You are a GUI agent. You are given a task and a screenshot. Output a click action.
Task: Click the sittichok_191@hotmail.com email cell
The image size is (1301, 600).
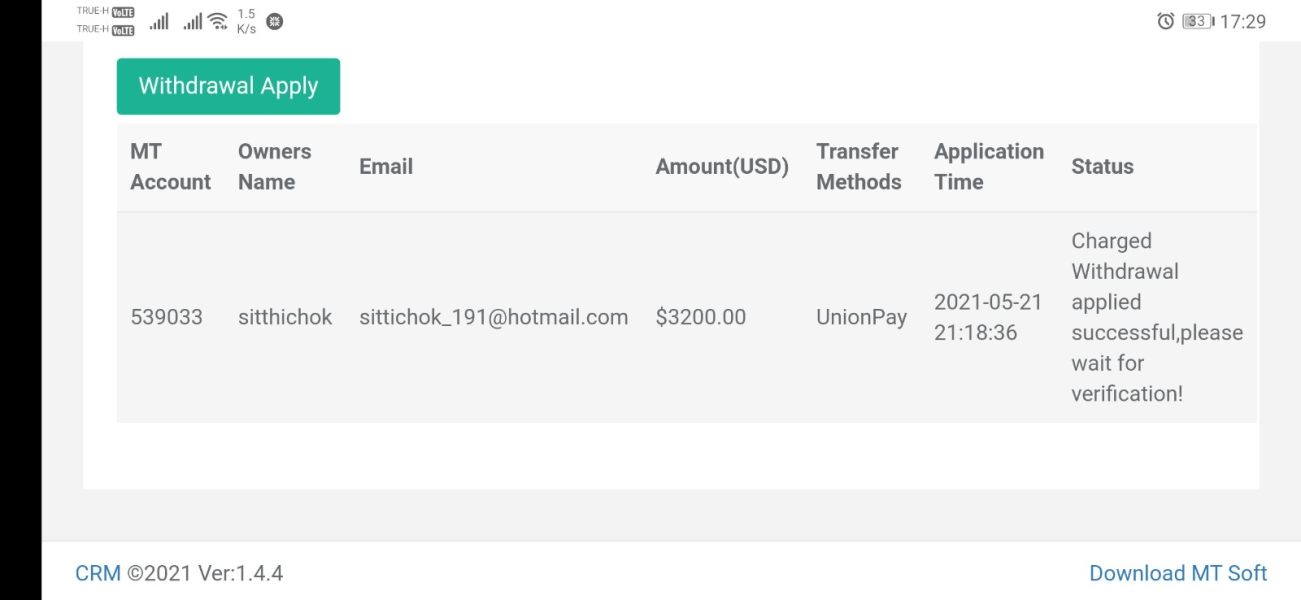(494, 318)
